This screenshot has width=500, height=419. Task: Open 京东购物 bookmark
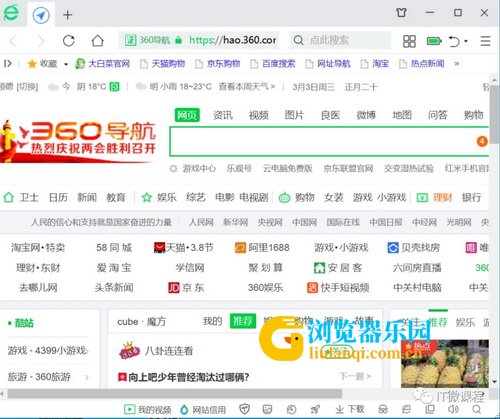coord(217,64)
